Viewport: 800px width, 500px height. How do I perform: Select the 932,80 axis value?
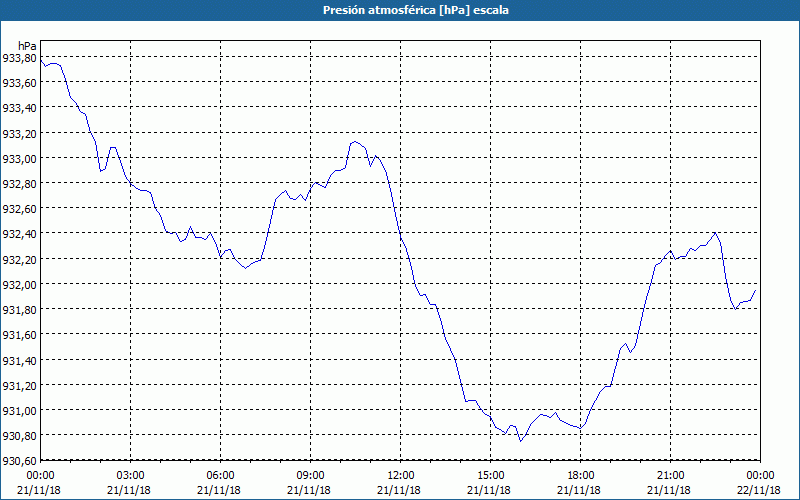tap(18, 184)
